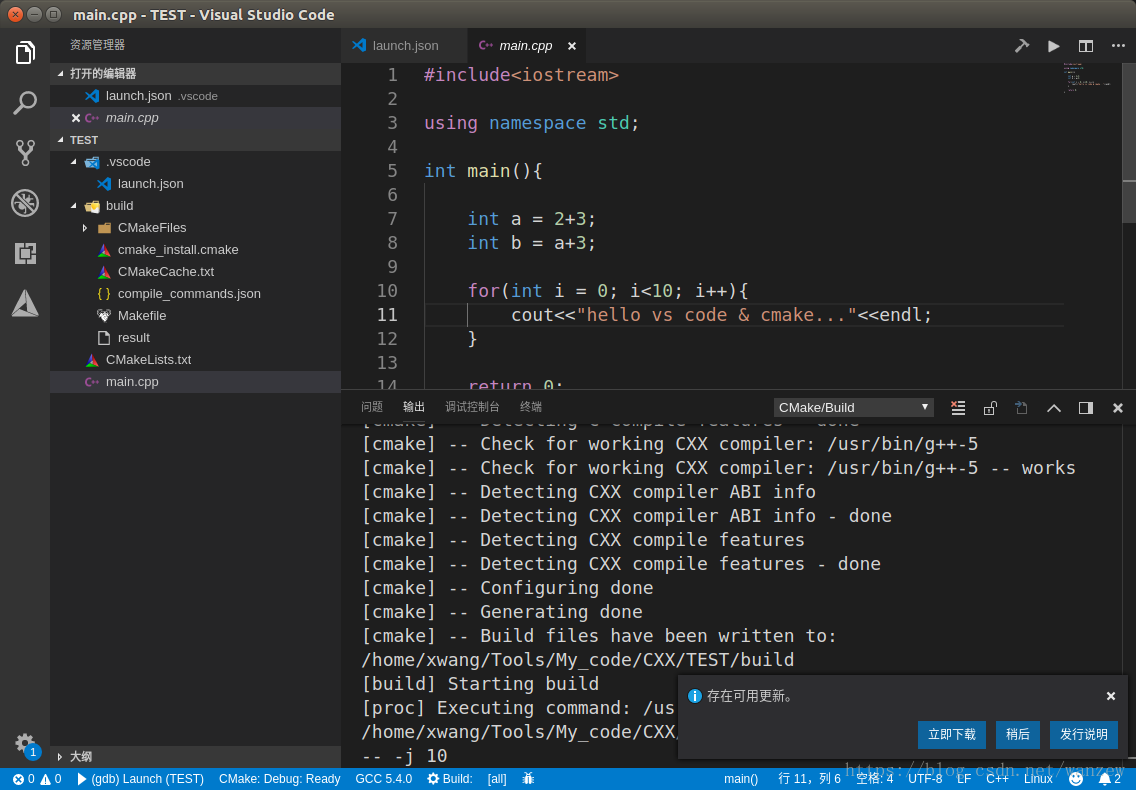Maximize the panel with the chevron up
This screenshot has height=790, width=1136.
click(x=1053, y=408)
